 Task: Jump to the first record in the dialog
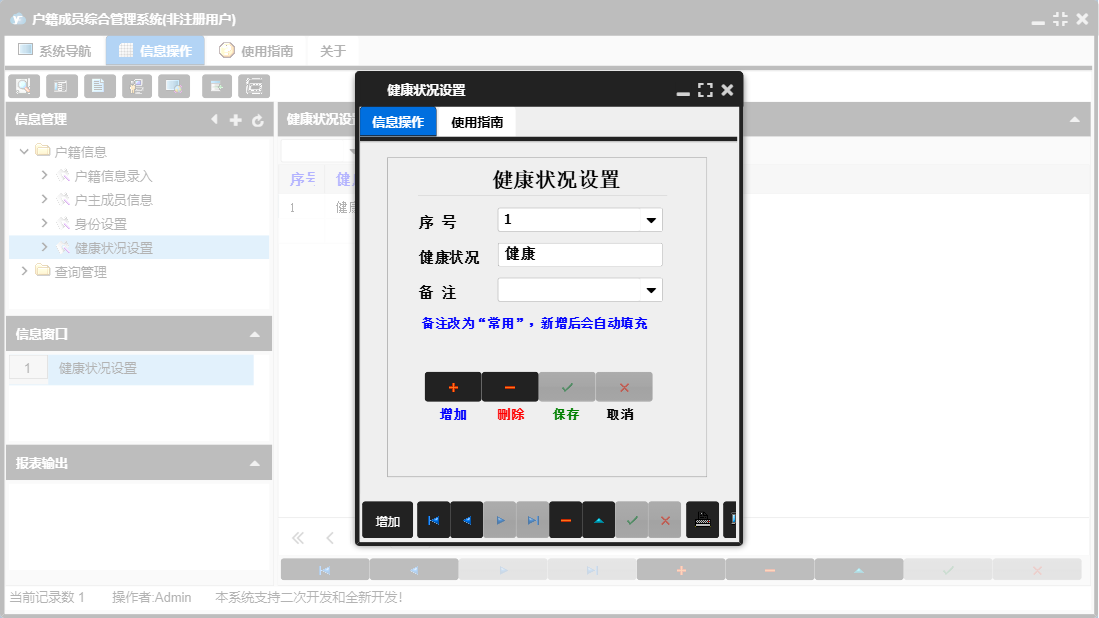pyautogui.click(x=433, y=519)
